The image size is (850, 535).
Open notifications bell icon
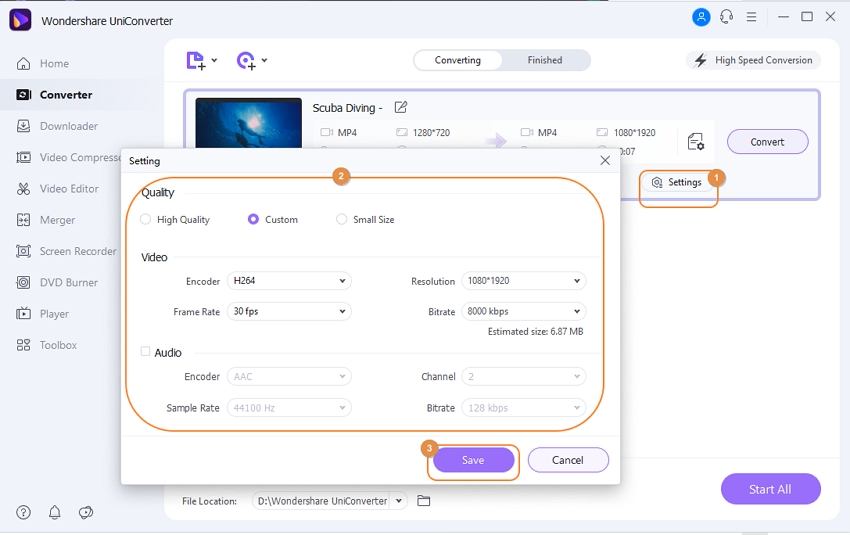[55, 512]
